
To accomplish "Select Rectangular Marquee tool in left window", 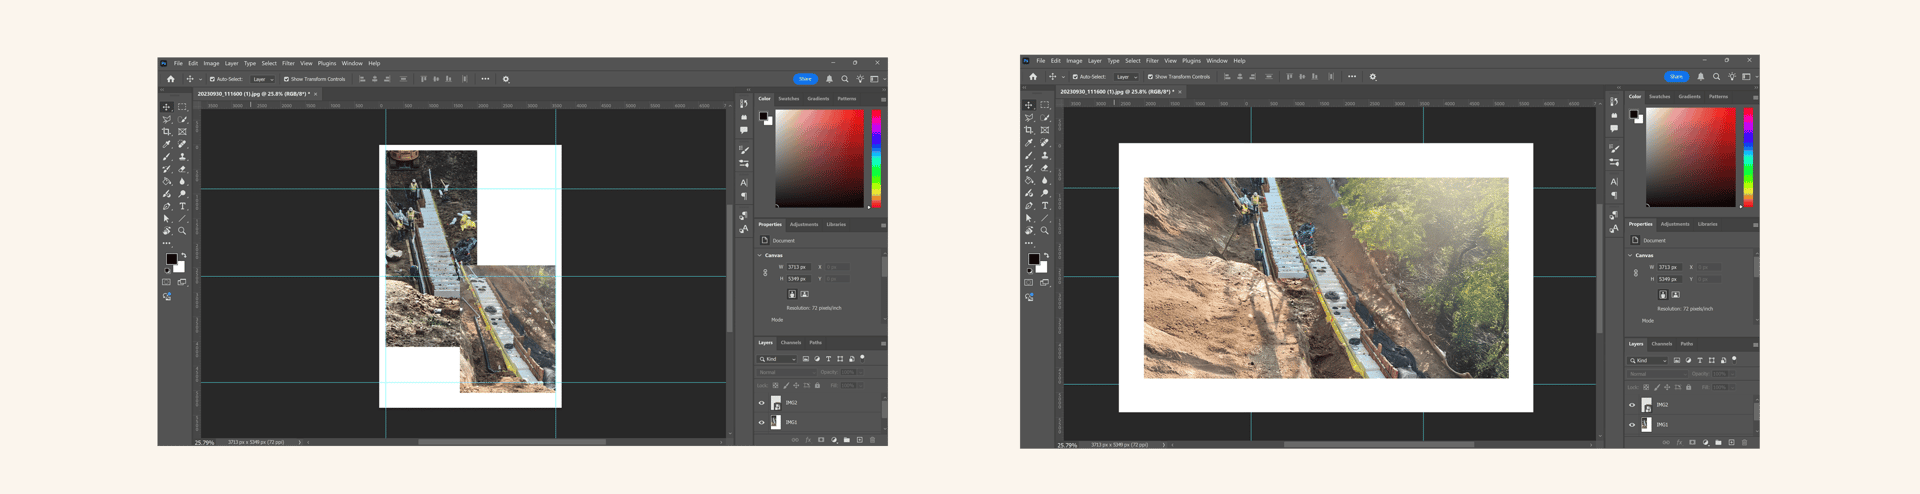I will pyautogui.click(x=182, y=106).
